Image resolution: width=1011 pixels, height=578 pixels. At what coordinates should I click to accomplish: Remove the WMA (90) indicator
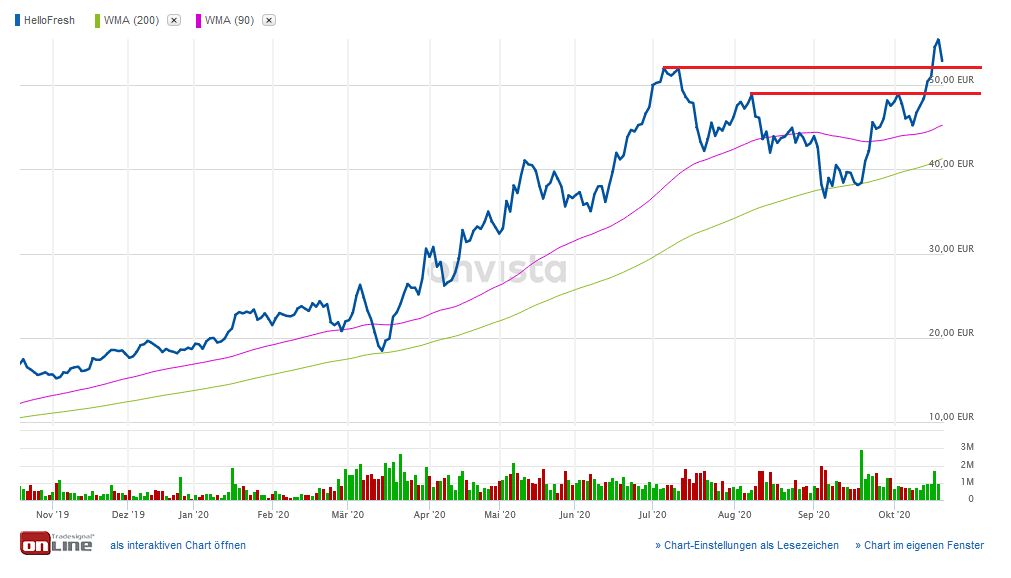(269, 20)
